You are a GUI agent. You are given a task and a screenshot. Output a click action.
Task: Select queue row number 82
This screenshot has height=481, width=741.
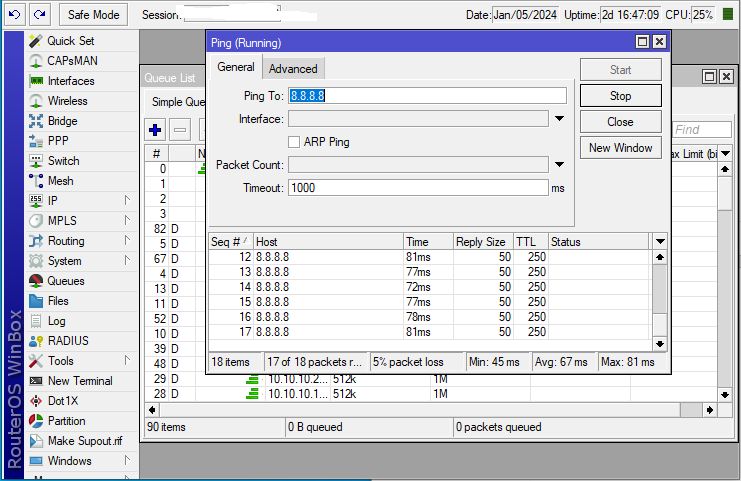175,229
